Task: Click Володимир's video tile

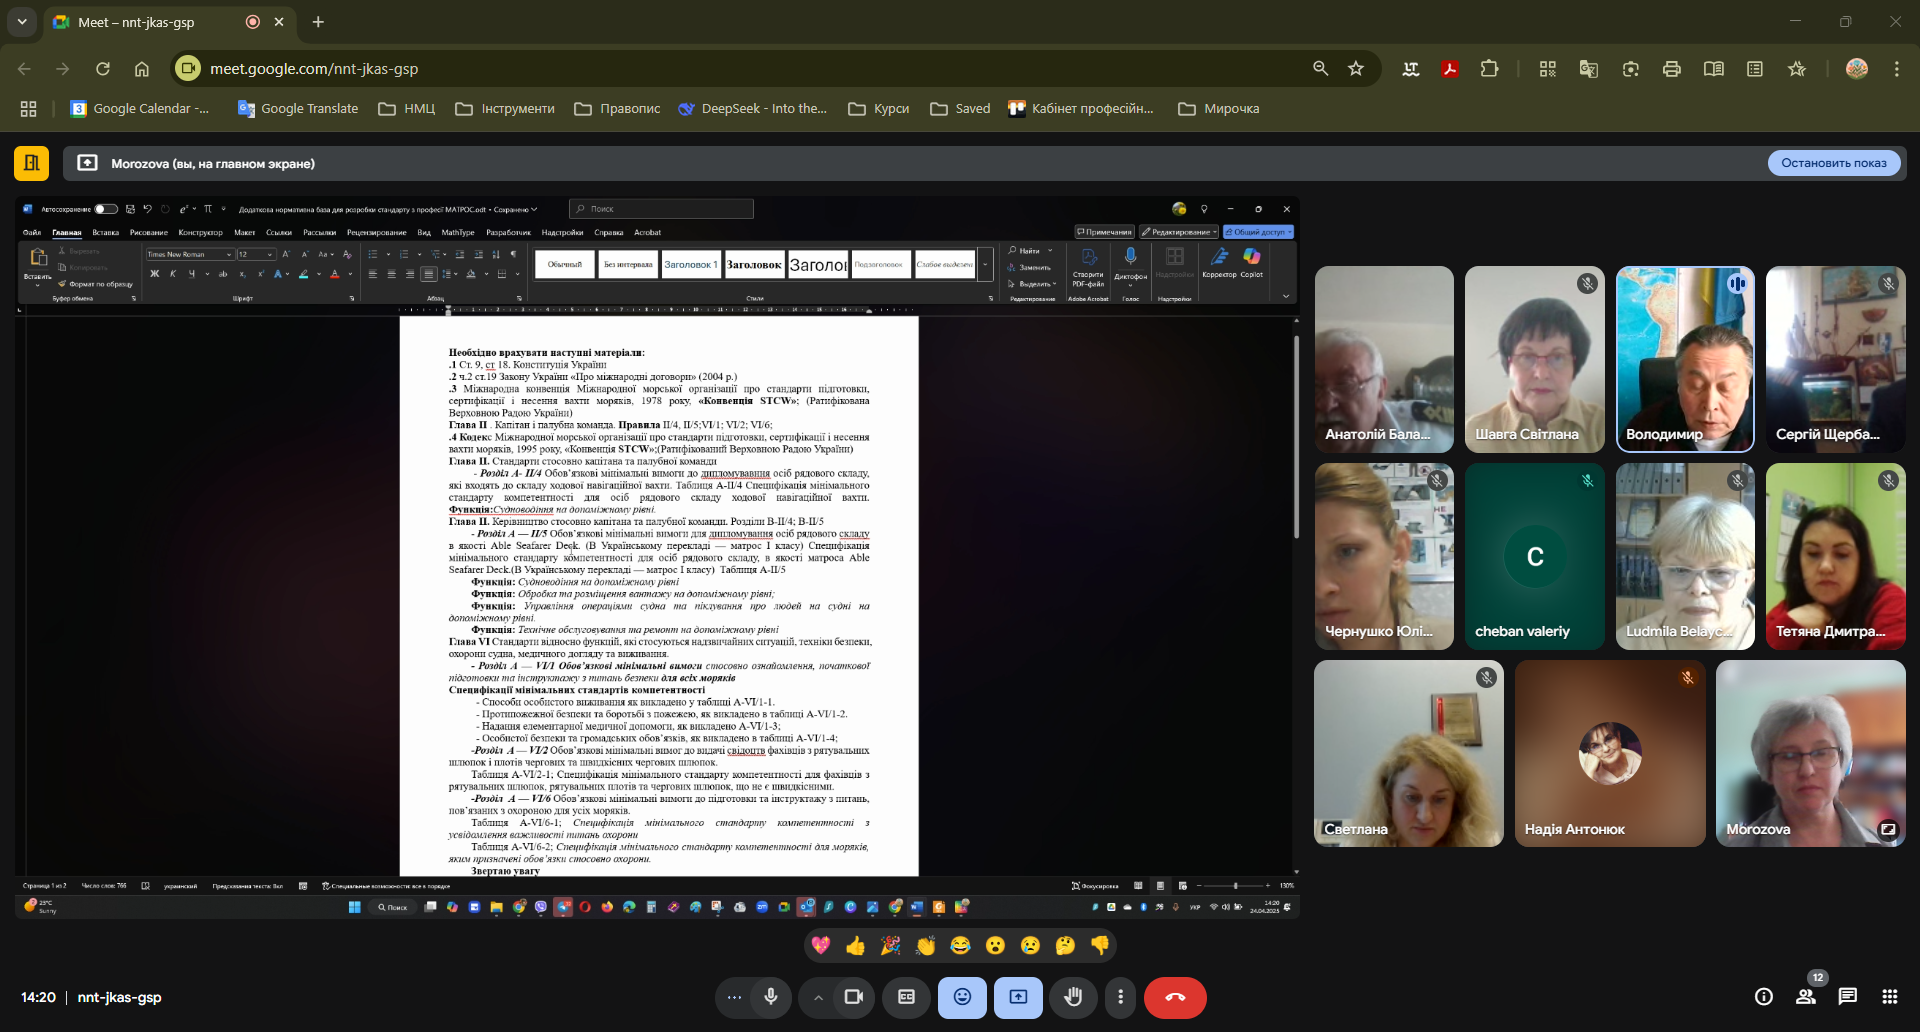Action: (x=1684, y=359)
